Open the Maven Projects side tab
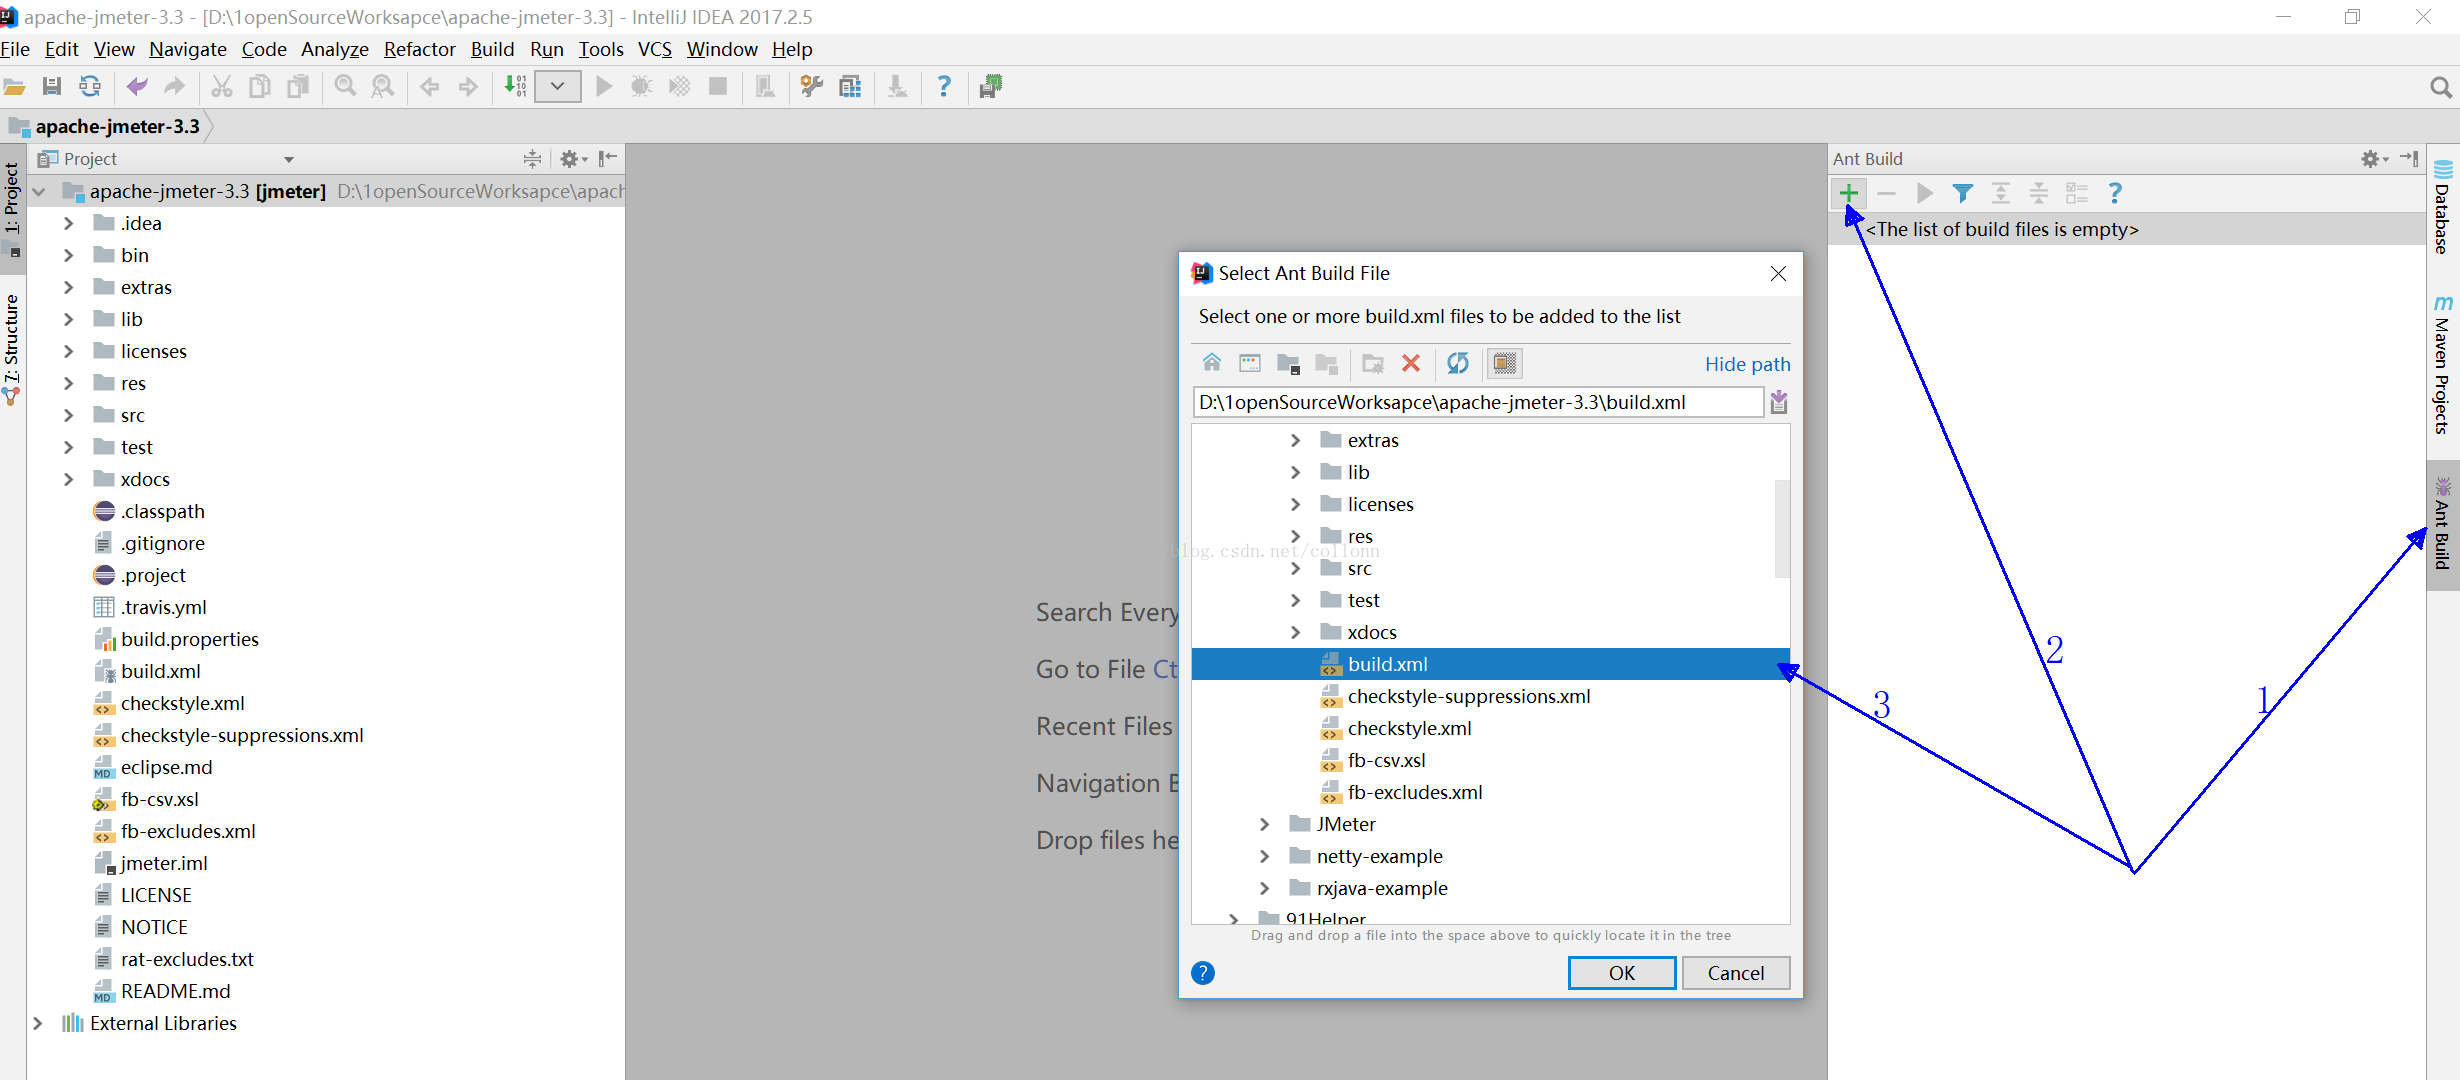Viewport: 2460px width, 1080px height. pos(2442,365)
